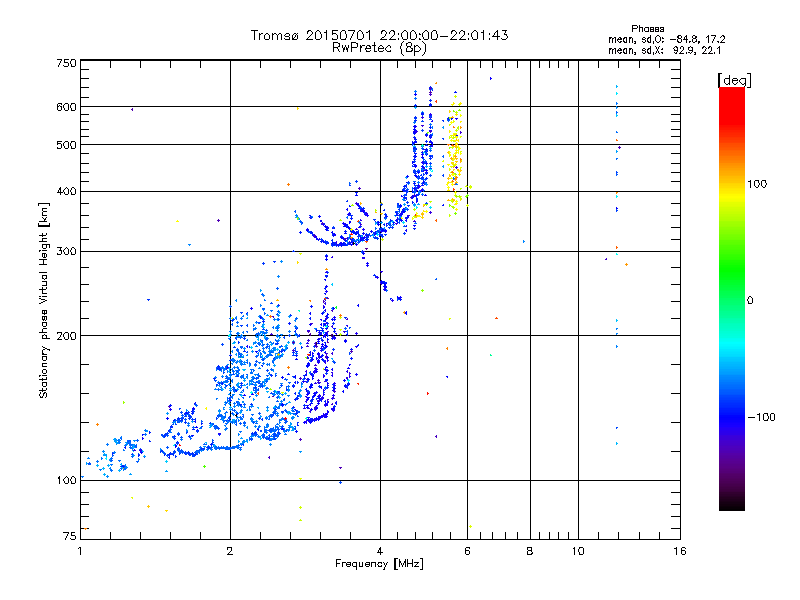Viewport: 800px width, 600px height.
Task: Click the black bottom of the colorbar
Action: (732, 503)
